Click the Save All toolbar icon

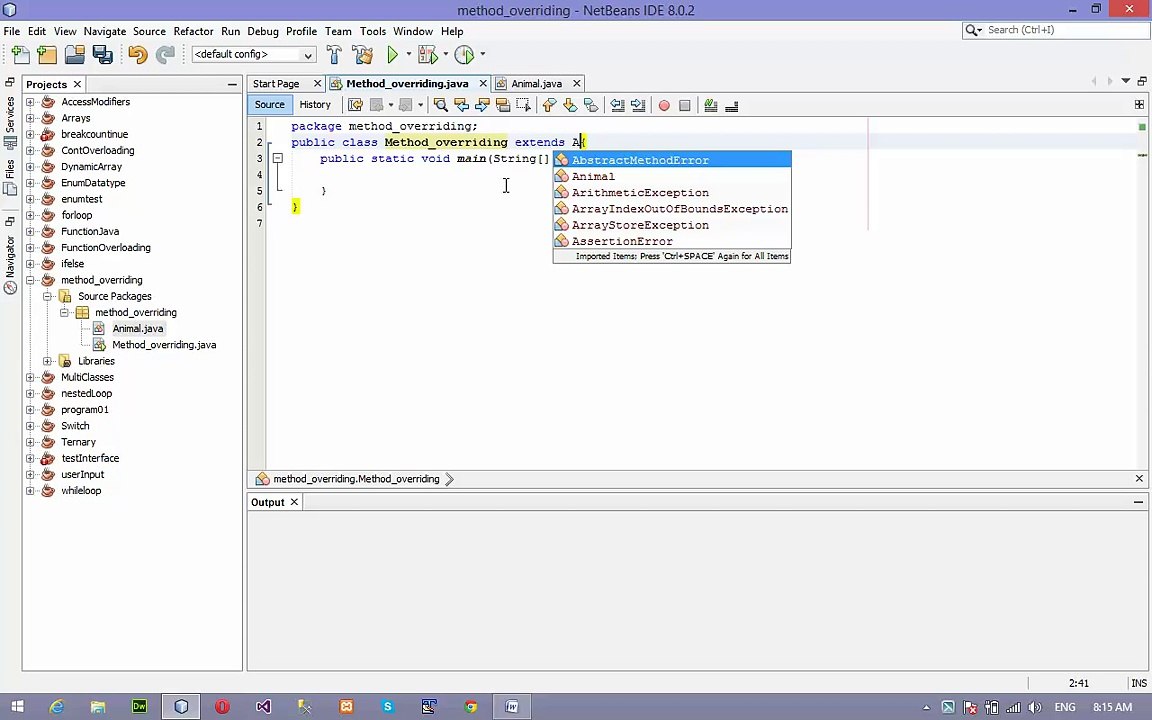(x=103, y=54)
